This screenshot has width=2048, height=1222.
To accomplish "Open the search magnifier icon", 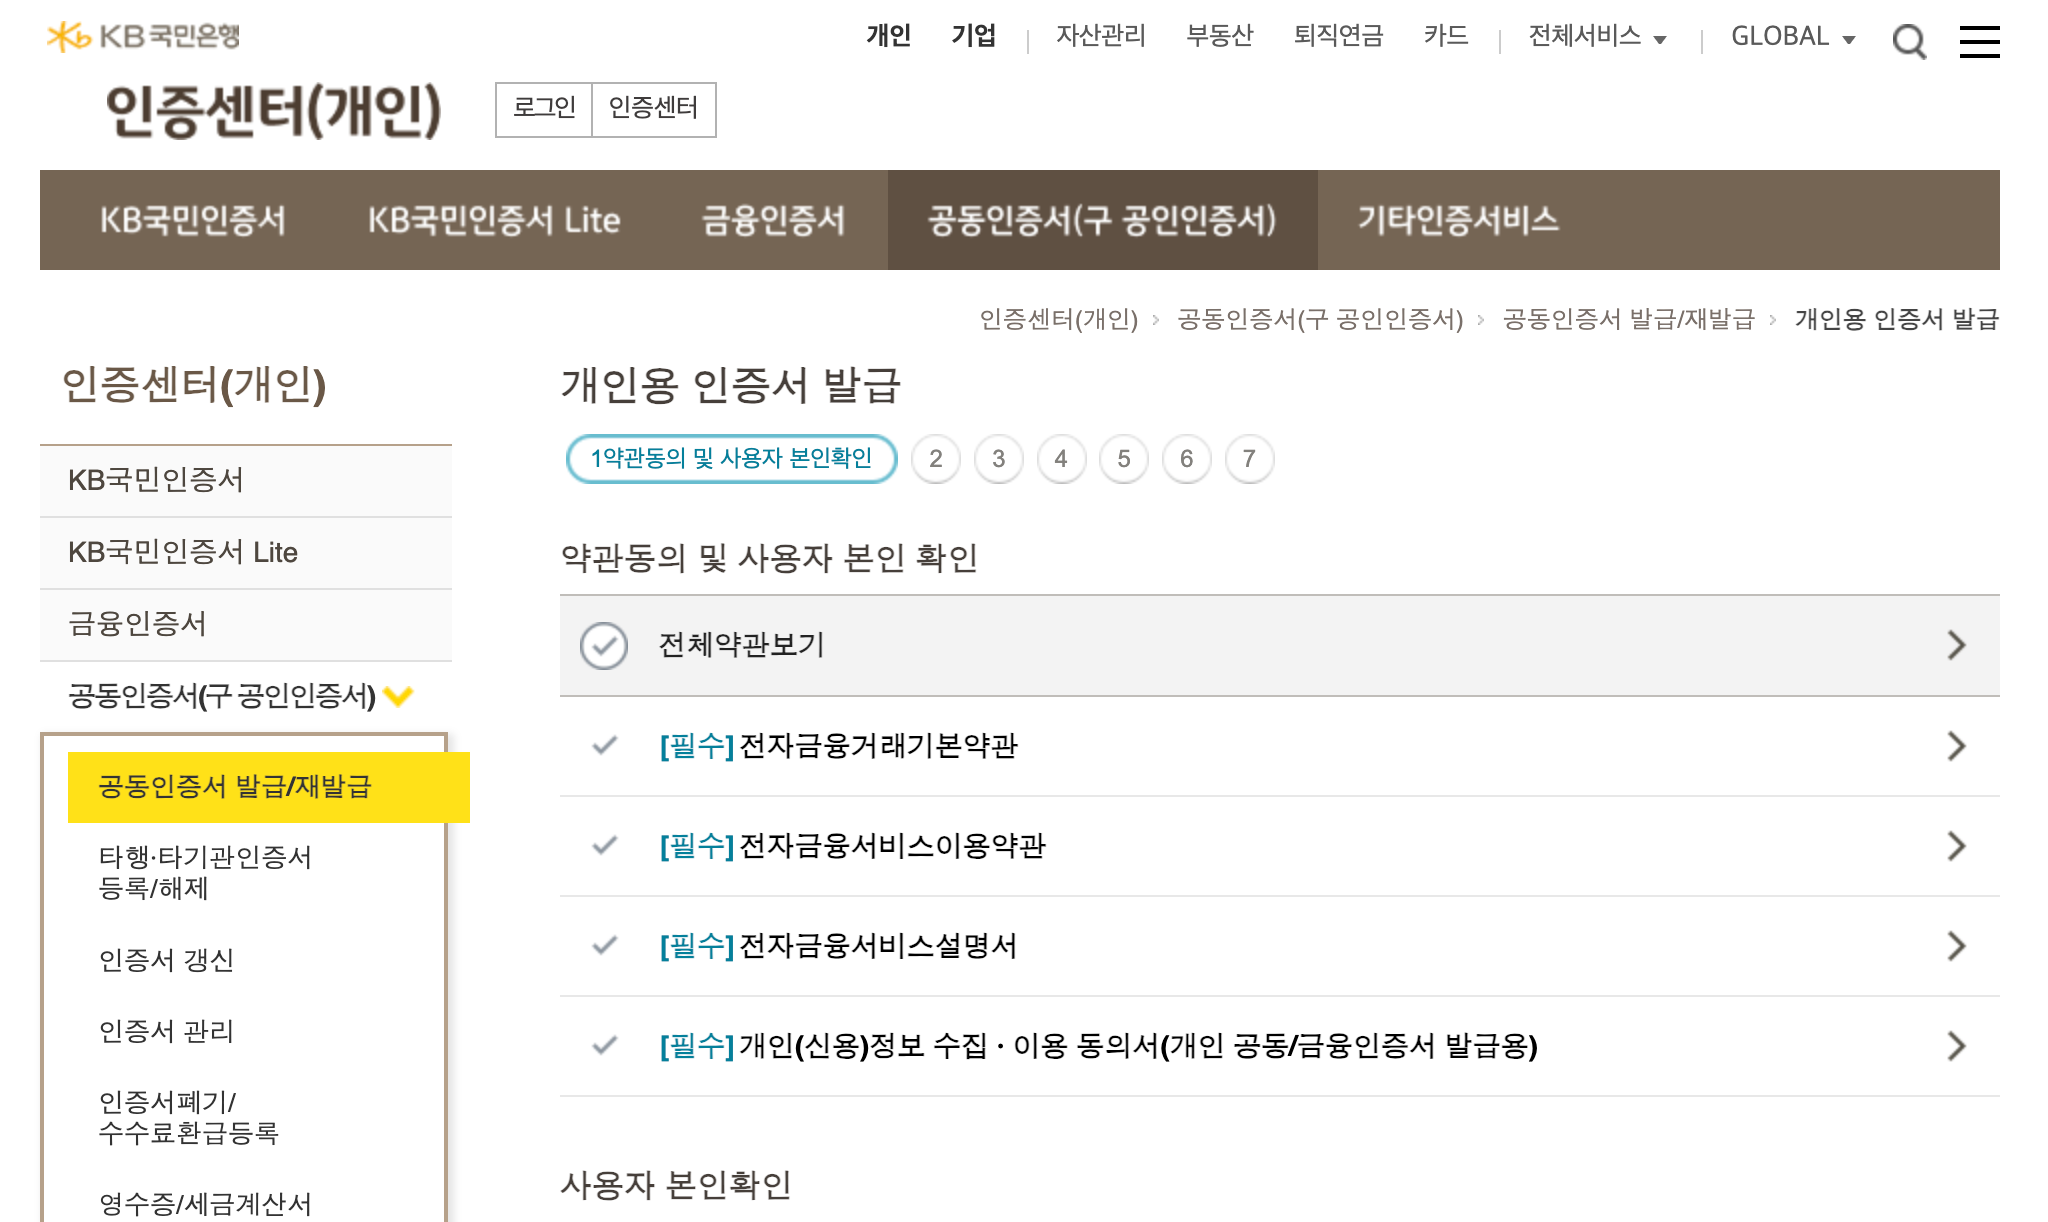I will pyautogui.click(x=1909, y=41).
